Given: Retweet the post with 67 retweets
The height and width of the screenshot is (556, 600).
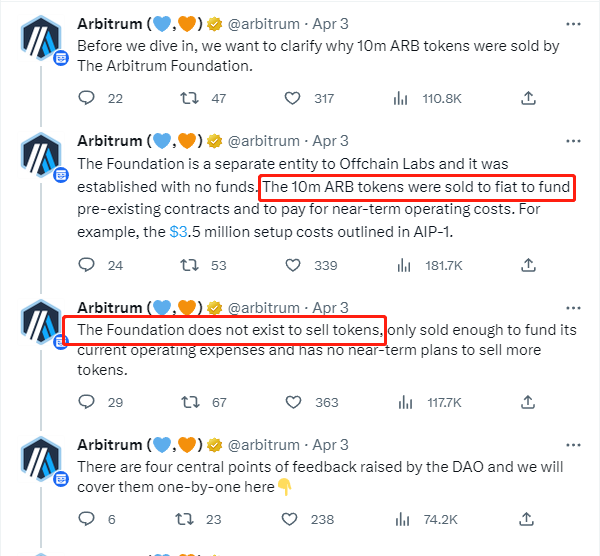Looking at the screenshot, I should (190, 402).
